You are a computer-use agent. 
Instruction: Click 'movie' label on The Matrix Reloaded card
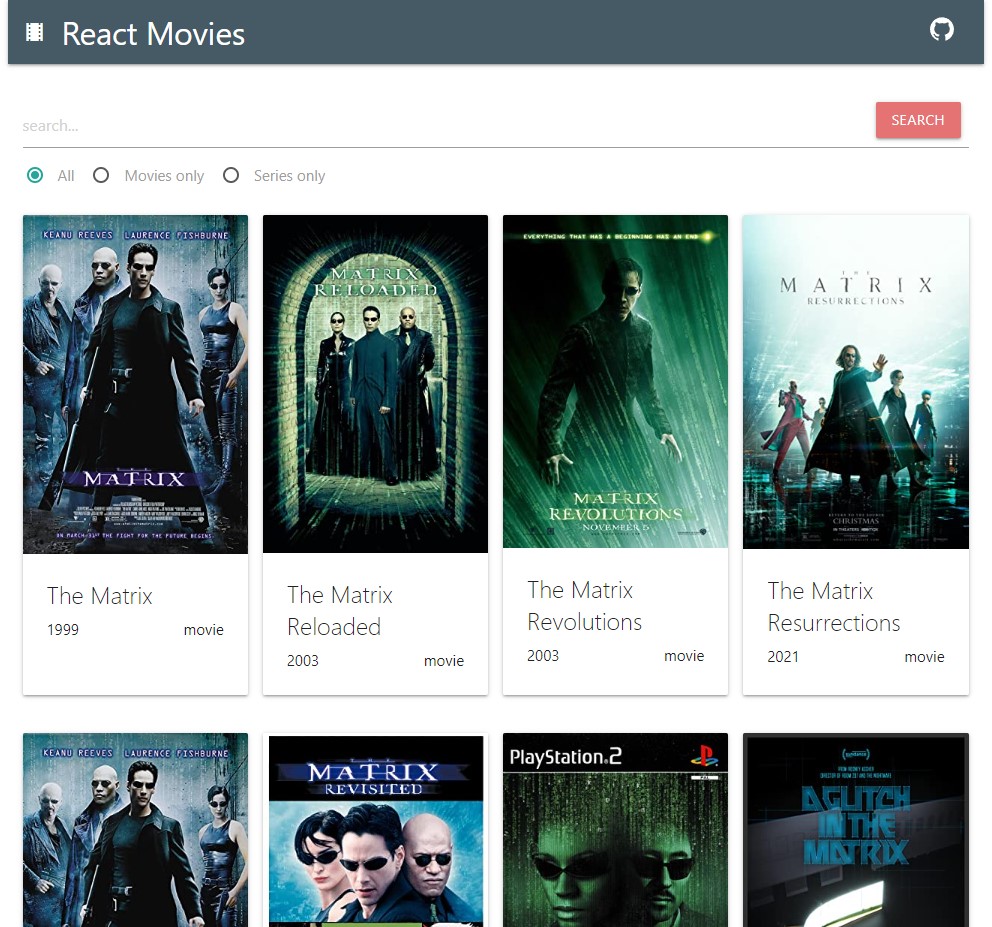coord(443,661)
